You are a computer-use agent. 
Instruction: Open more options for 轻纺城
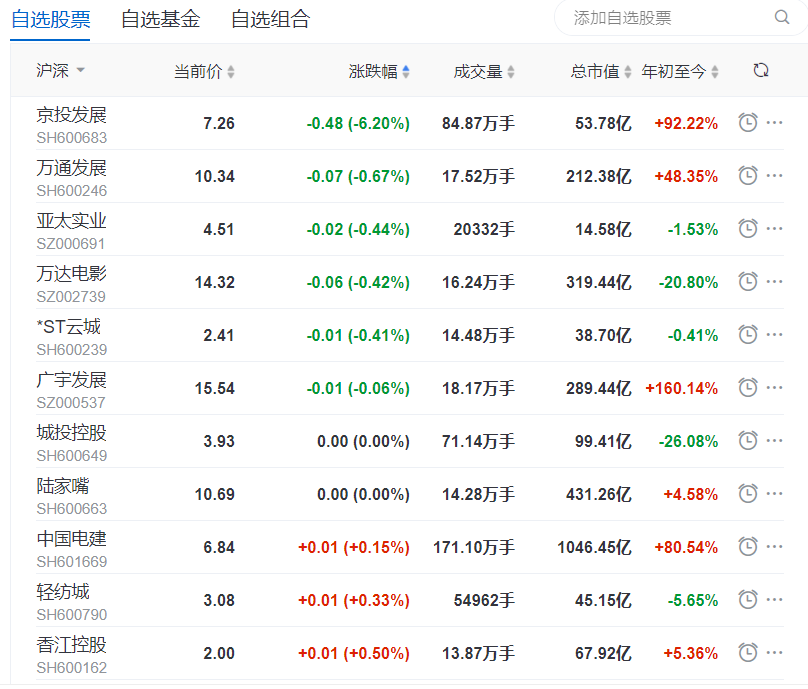click(x=775, y=599)
